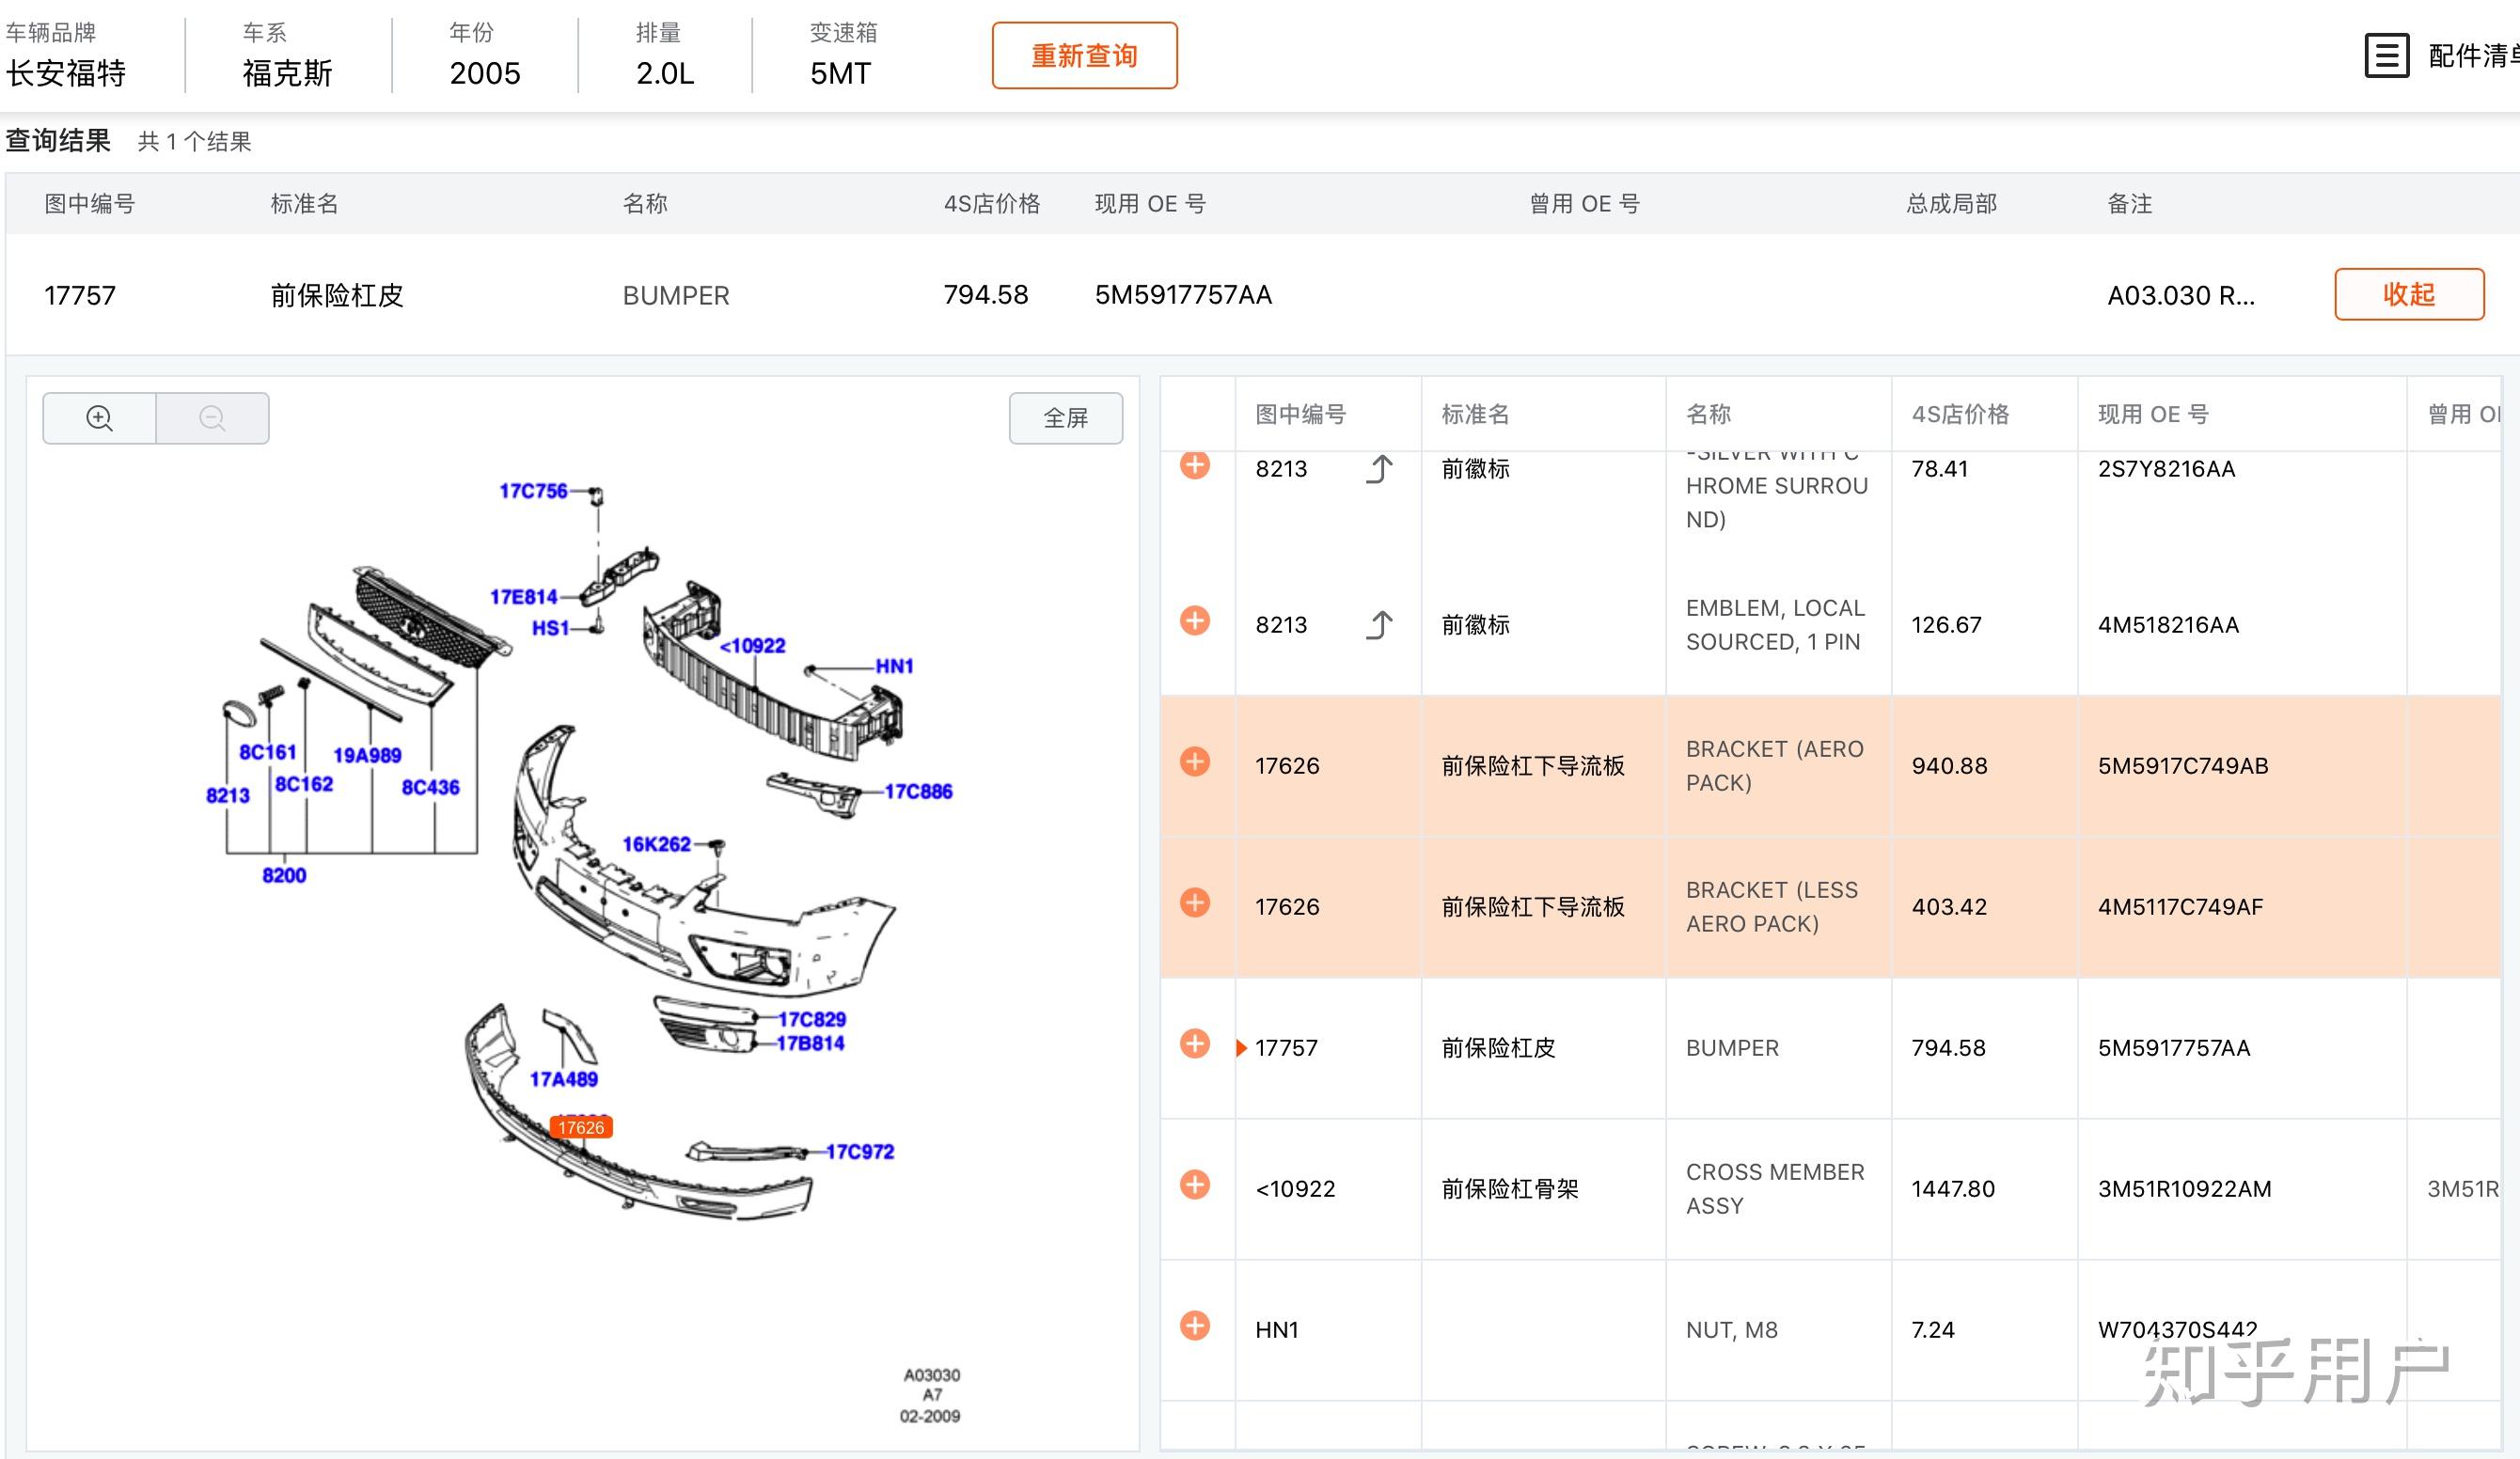
Task: Click up-arrow icon on 78.41 emblem row
Action: pyautogui.click(x=1380, y=468)
